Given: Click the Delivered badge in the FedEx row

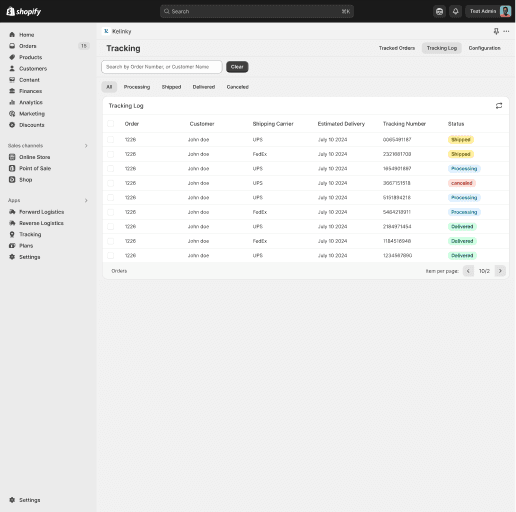Looking at the screenshot, I should [x=462, y=241].
